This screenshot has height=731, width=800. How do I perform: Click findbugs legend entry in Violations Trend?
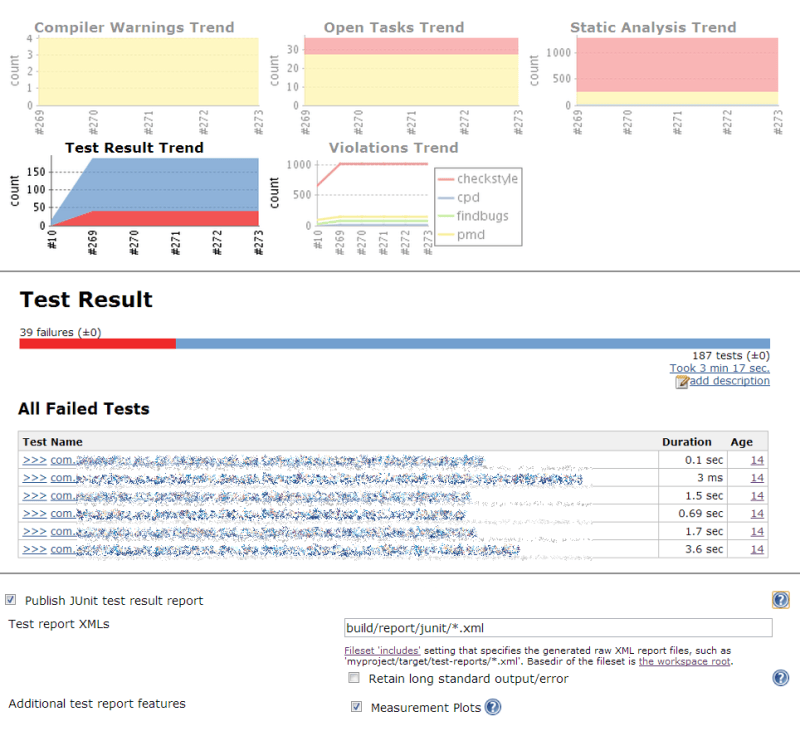(x=473, y=216)
